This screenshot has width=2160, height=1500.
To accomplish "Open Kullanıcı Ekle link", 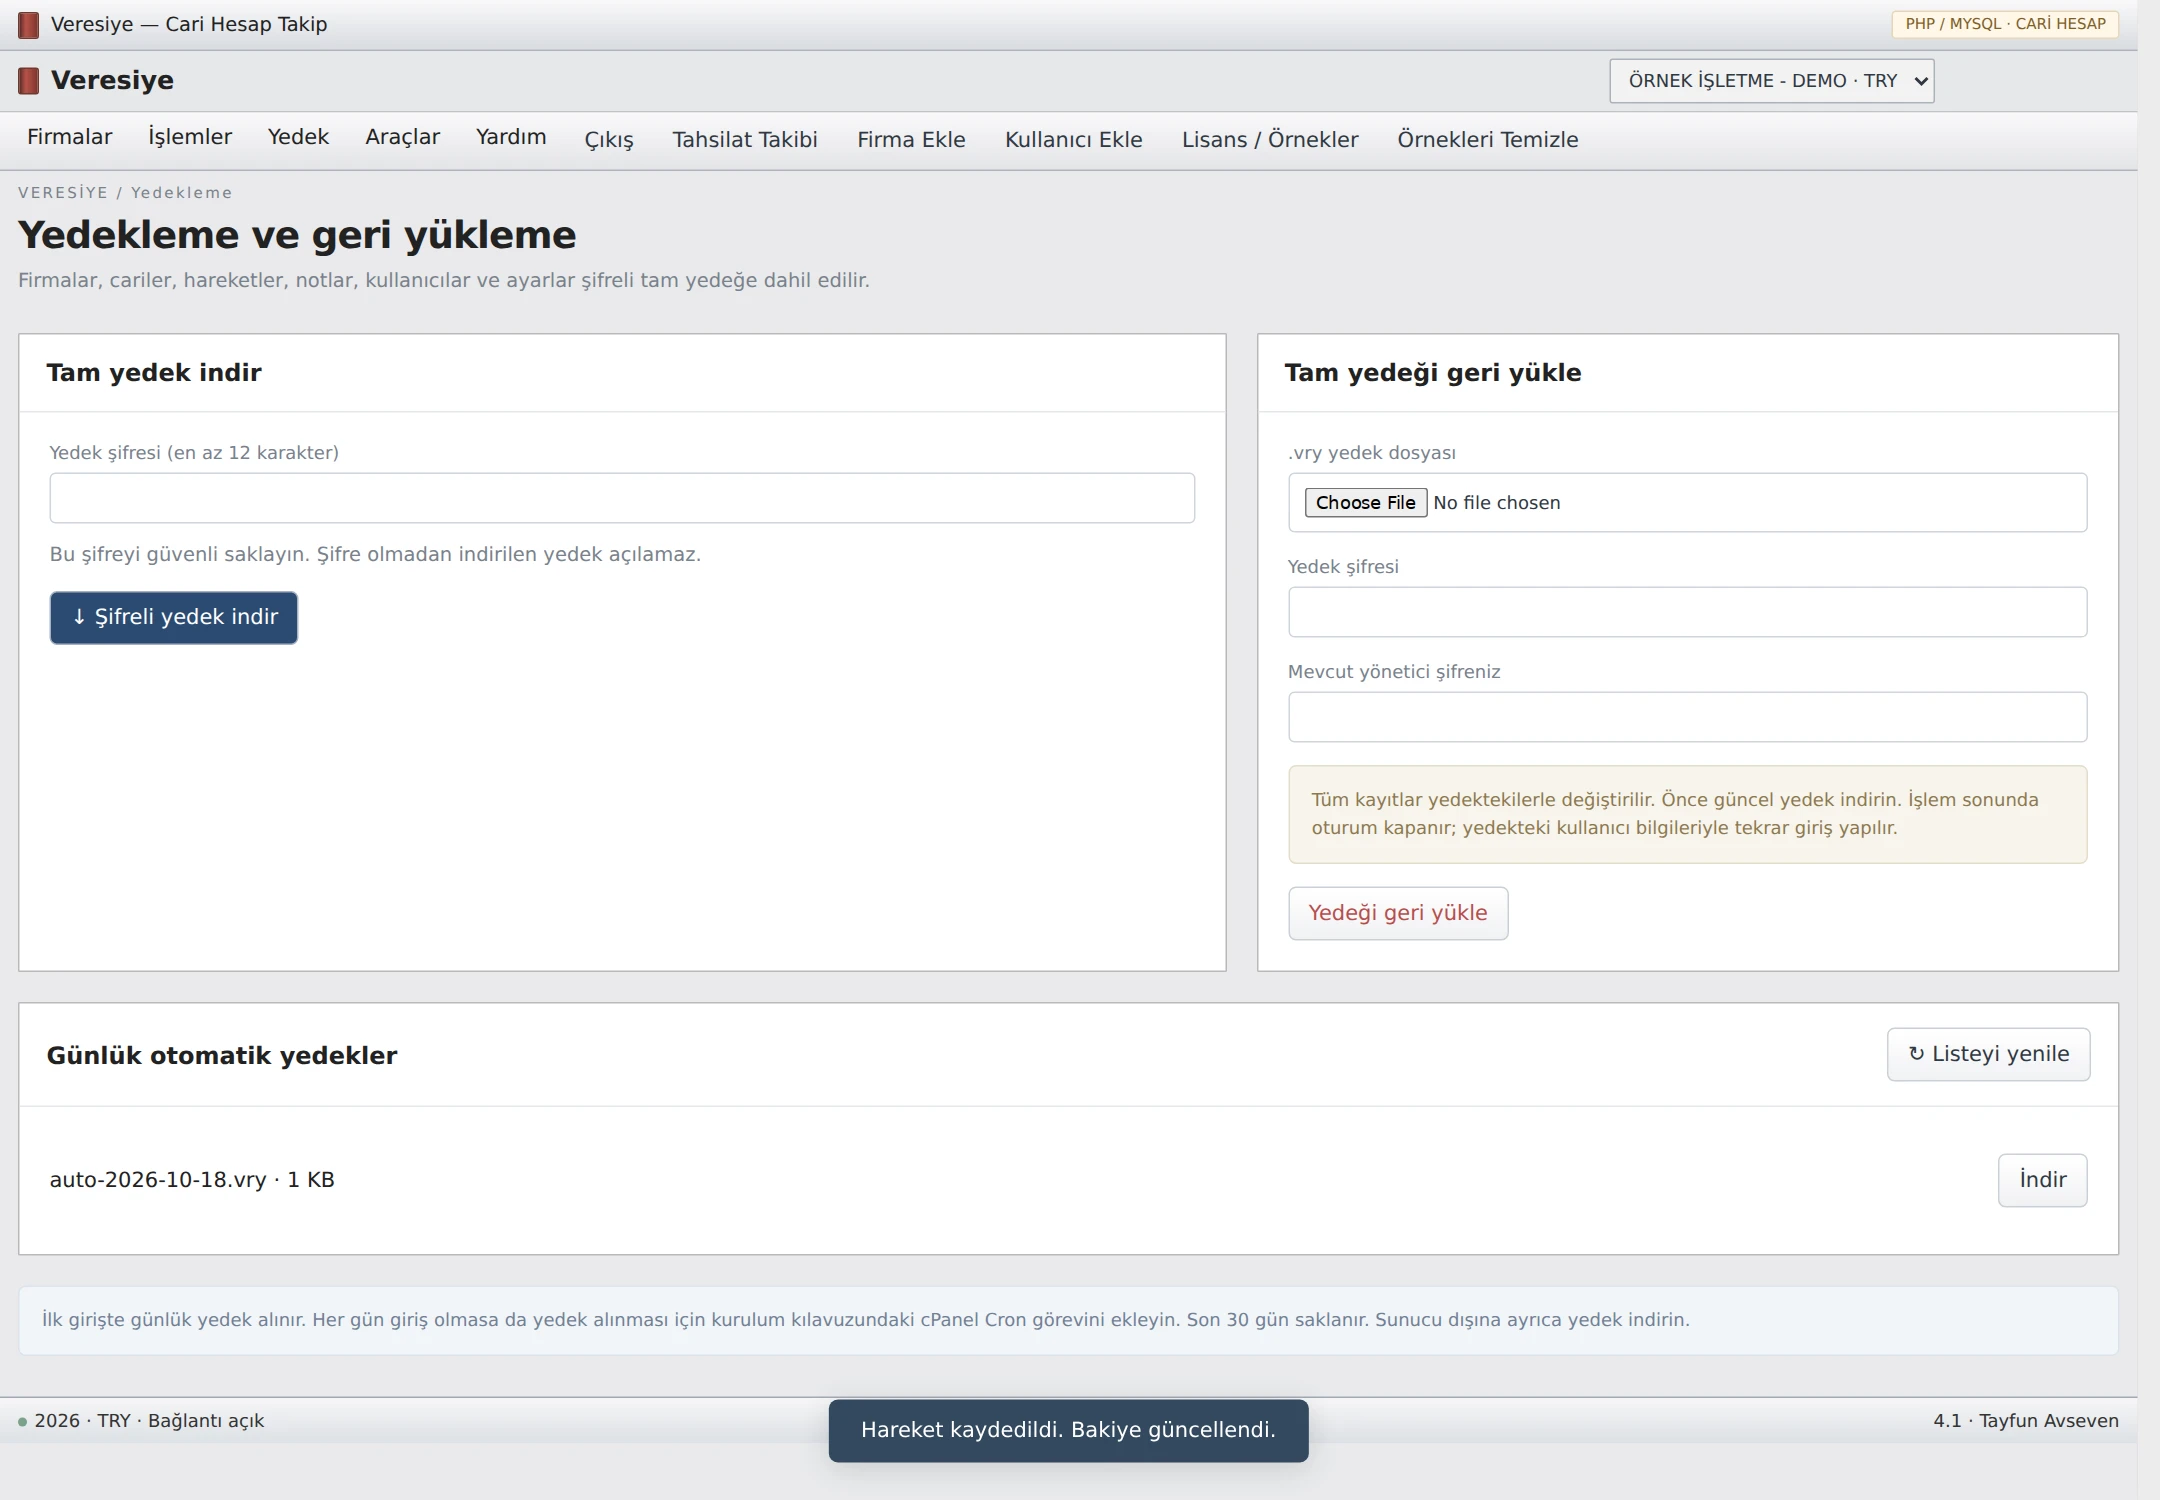I will (1073, 140).
